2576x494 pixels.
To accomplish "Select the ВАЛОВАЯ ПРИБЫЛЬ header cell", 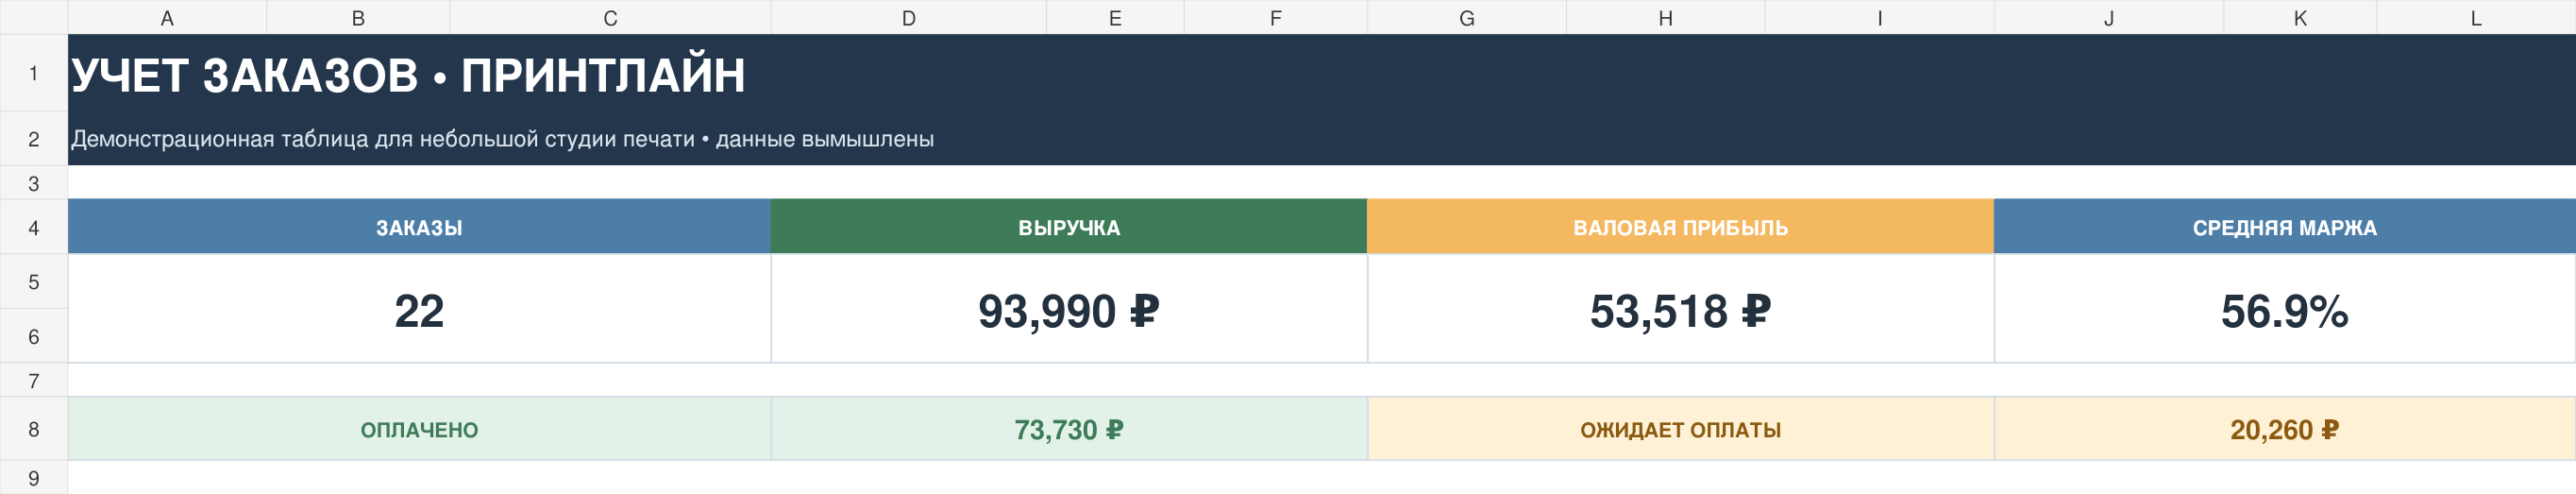I will pyautogui.click(x=1680, y=227).
